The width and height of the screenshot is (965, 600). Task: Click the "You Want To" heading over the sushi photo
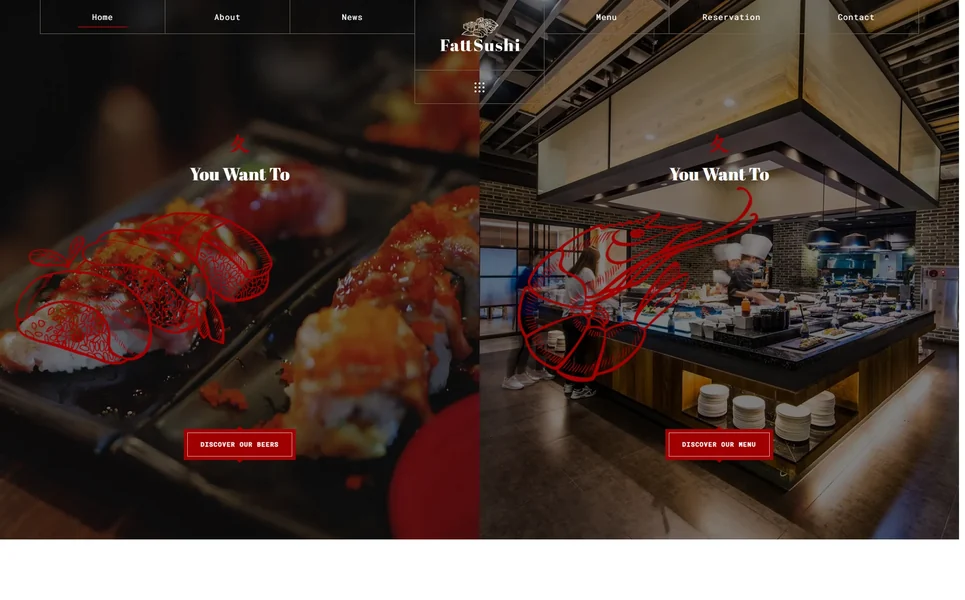tap(239, 175)
